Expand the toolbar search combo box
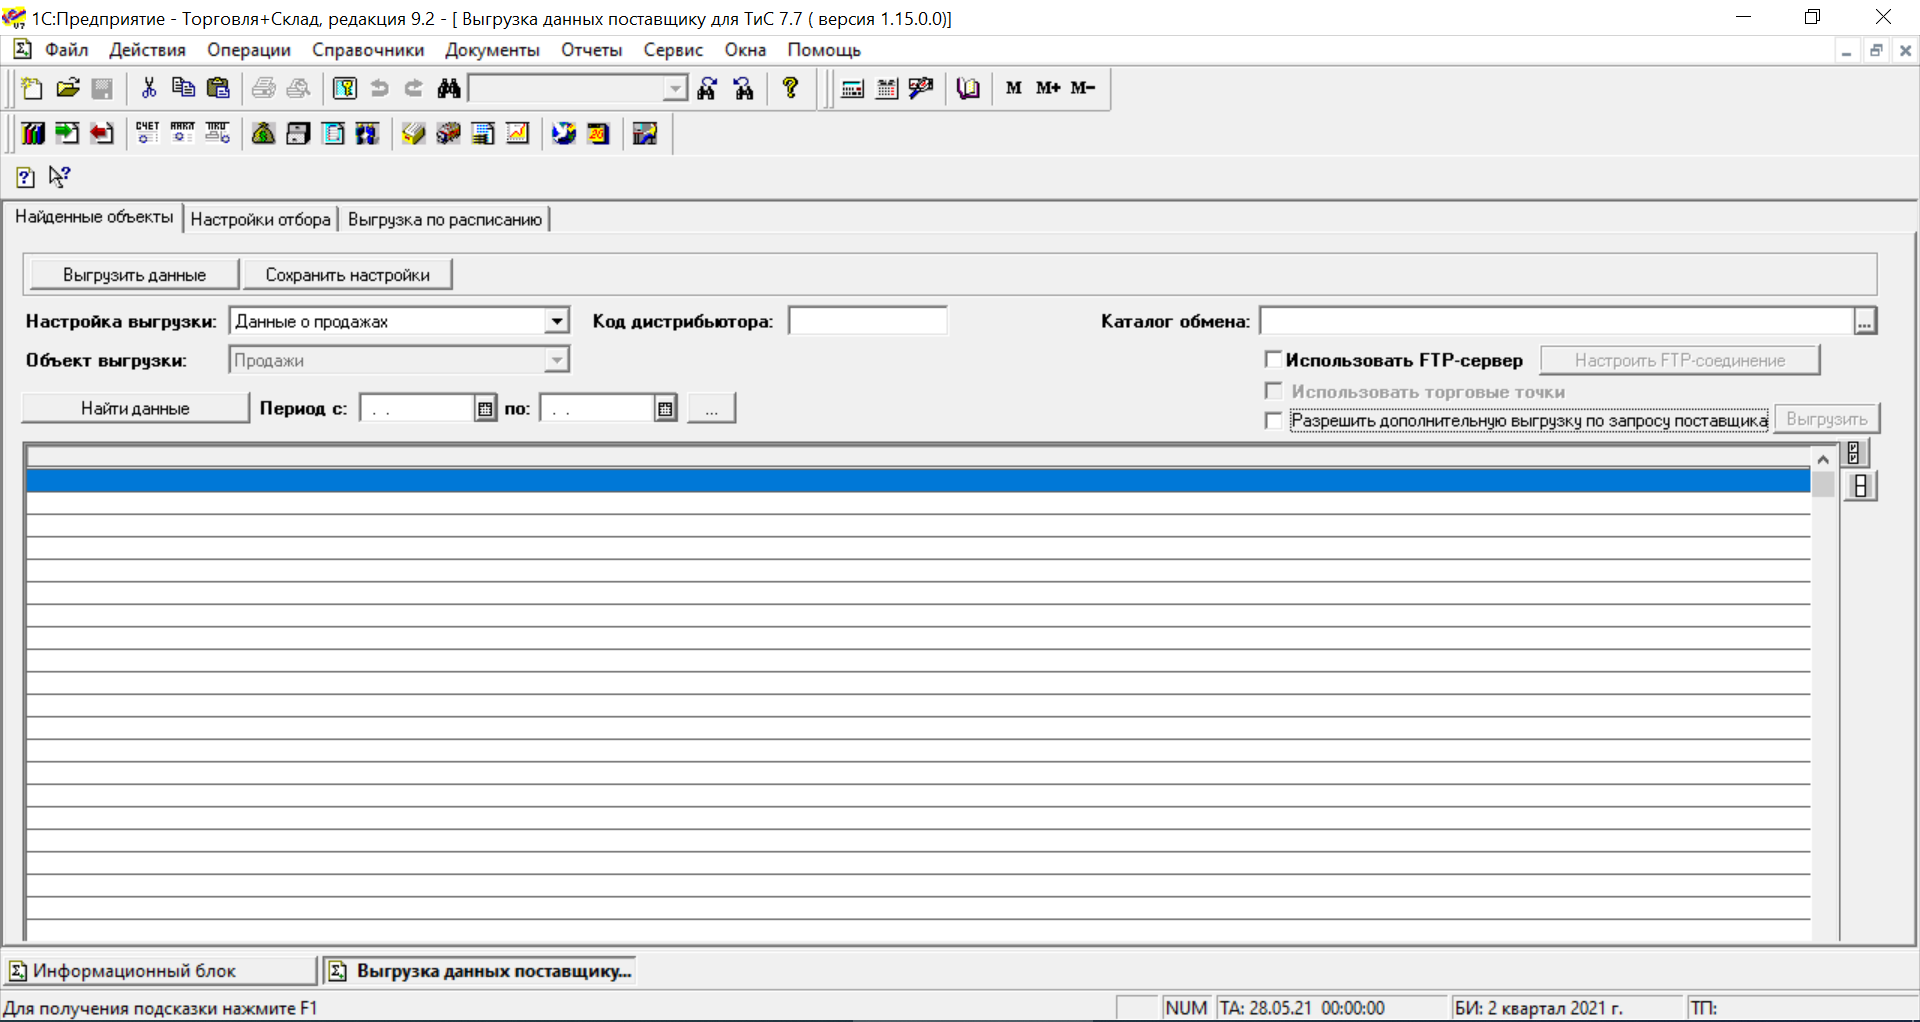Viewport: 1920px width, 1022px height. (676, 88)
